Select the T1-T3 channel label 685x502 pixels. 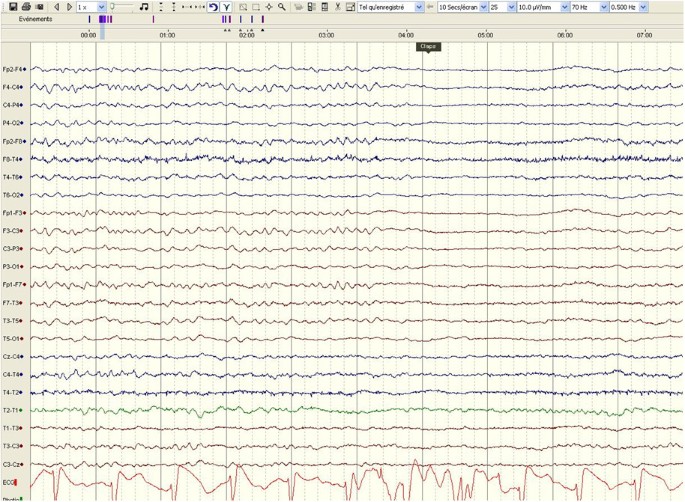click(x=13, y=428)
